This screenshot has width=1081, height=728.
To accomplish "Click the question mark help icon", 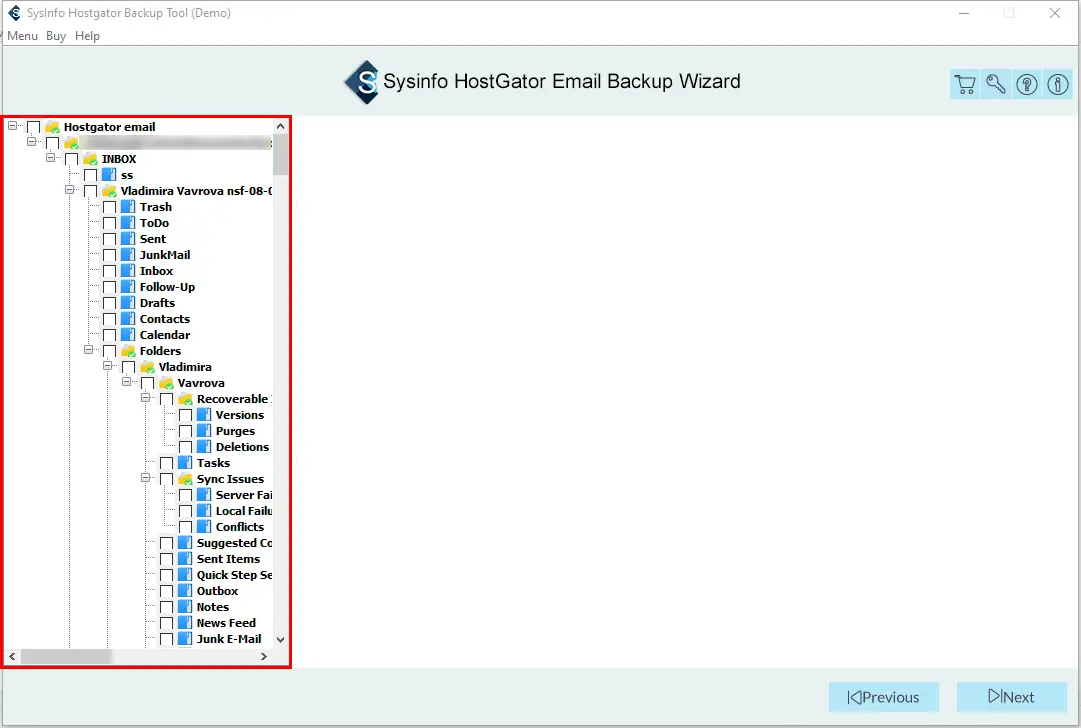I will [x=1027, y=85].
